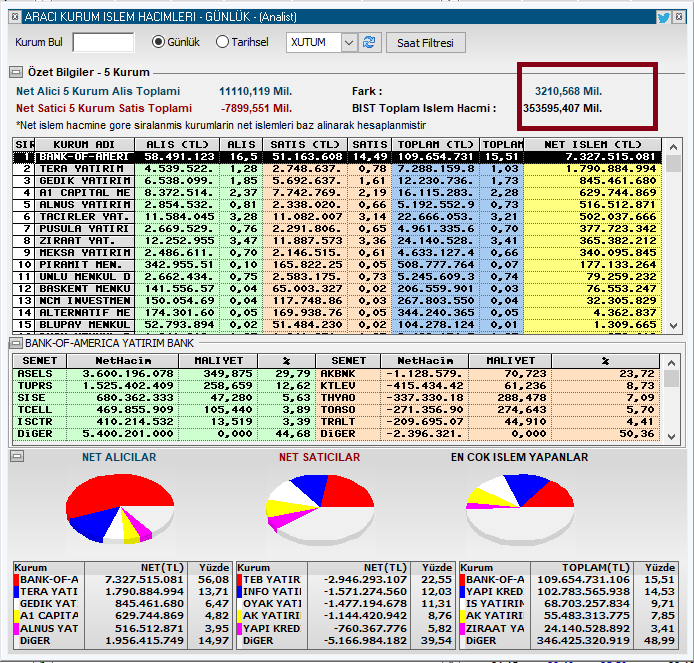This screenshot has width=694, height=663.
Task: Click the Fark value 3210,568 Mil.
Action: 568,91
